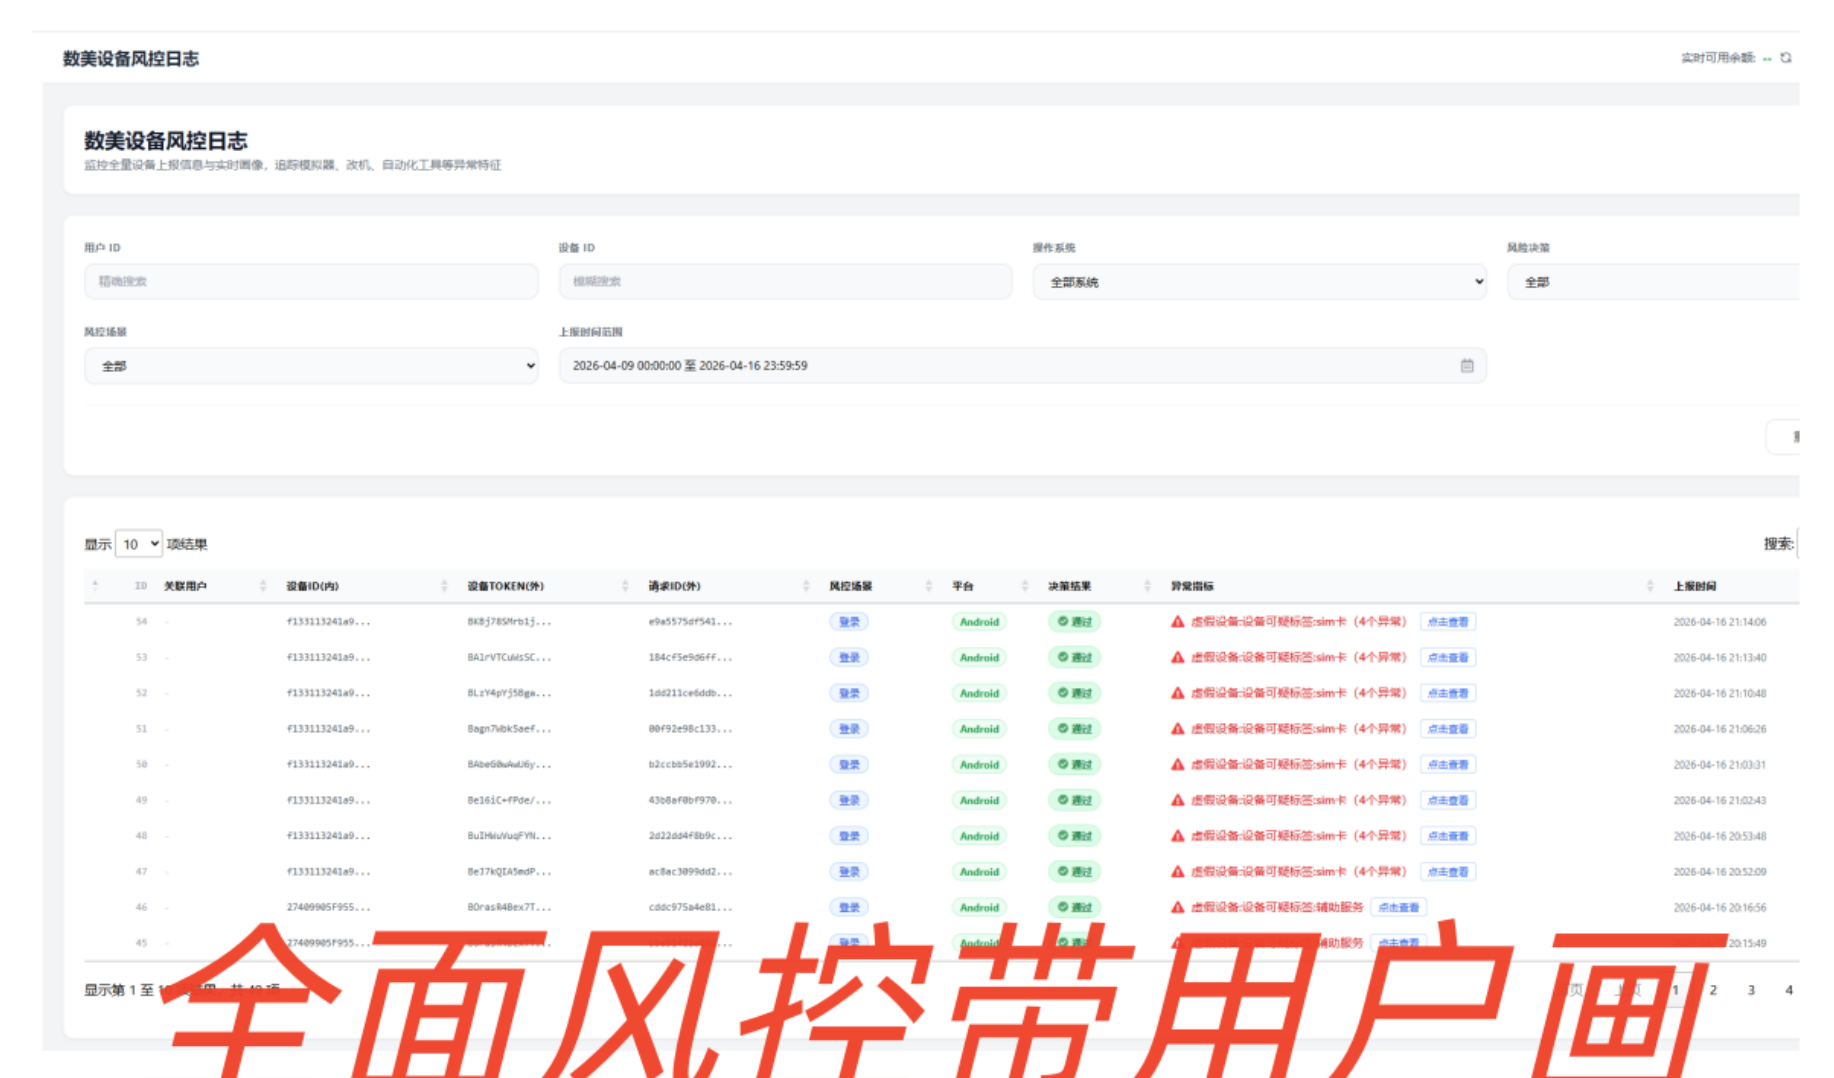1834x1078 pixels.
Task: Open the calendar icon in 上报时间范围 field
Action: click(x=1467, y=366)
